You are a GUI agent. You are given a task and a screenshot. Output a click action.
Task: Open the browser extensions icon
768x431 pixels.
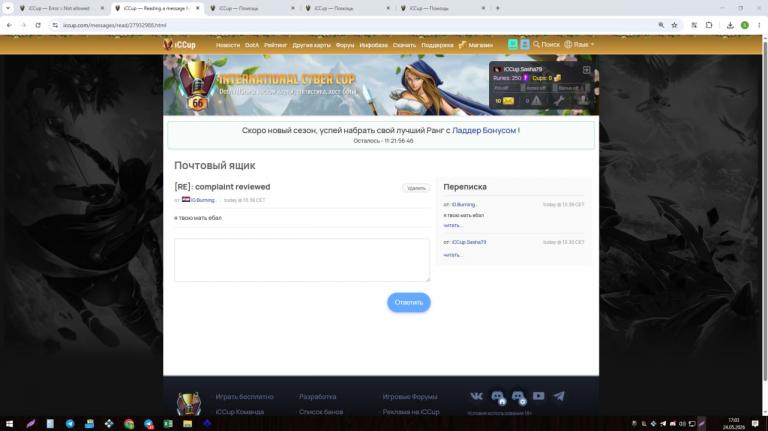[x=709, y=25]
